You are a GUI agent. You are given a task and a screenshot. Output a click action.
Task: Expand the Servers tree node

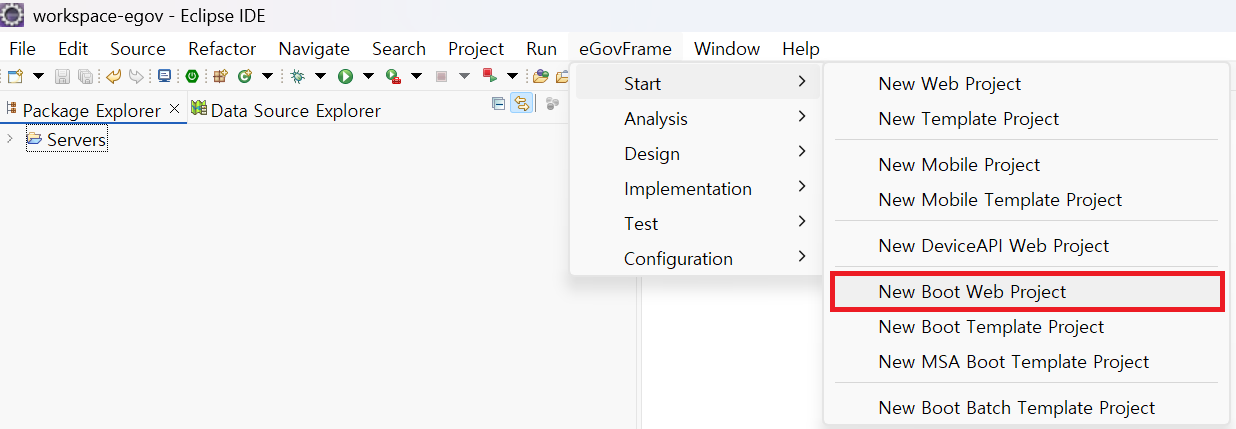tap(10, 139)
